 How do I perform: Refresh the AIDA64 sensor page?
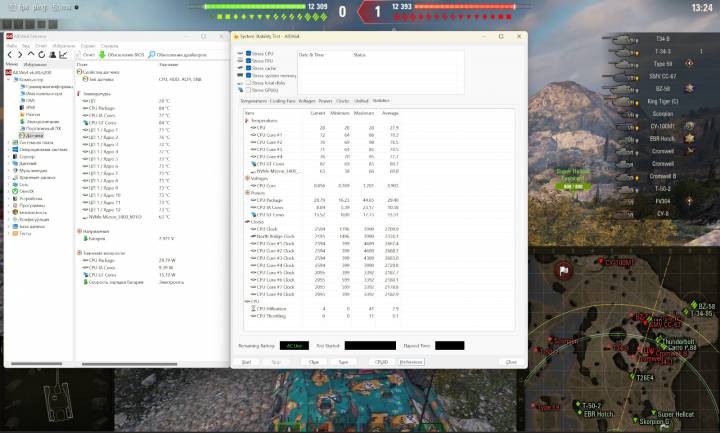tap(41, 55)
